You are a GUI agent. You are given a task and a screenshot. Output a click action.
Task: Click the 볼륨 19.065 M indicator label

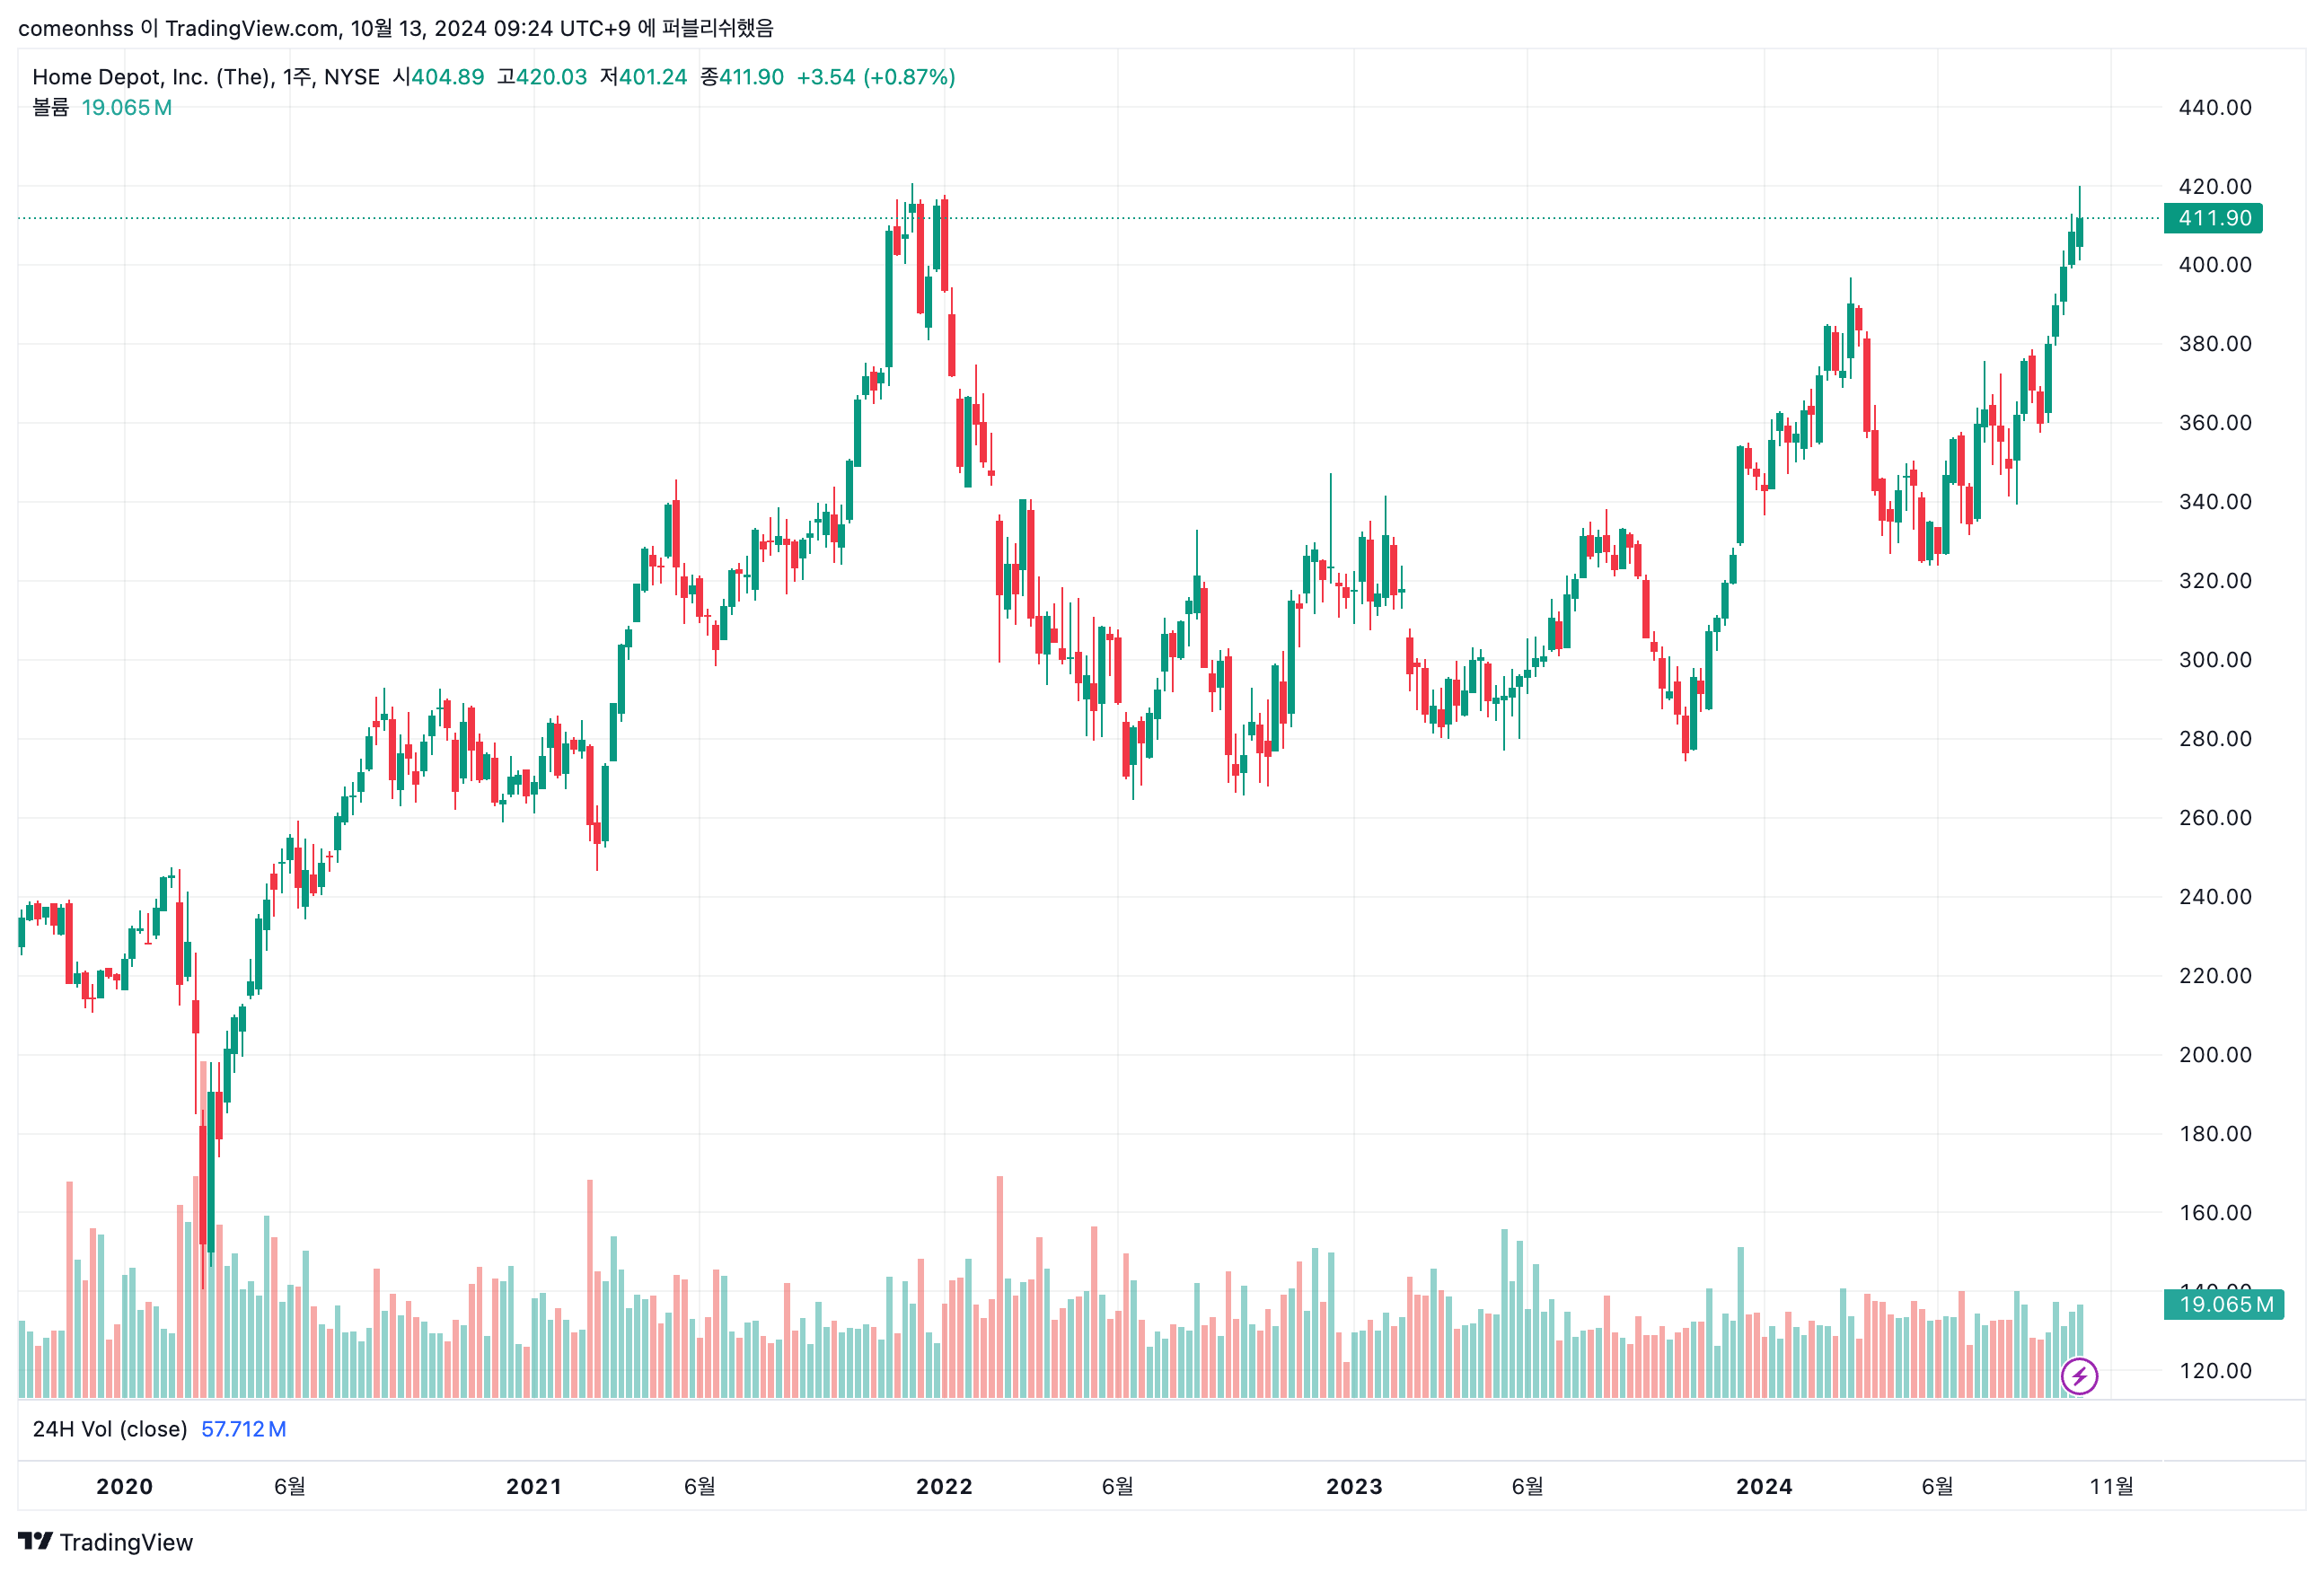click(102, 107)
